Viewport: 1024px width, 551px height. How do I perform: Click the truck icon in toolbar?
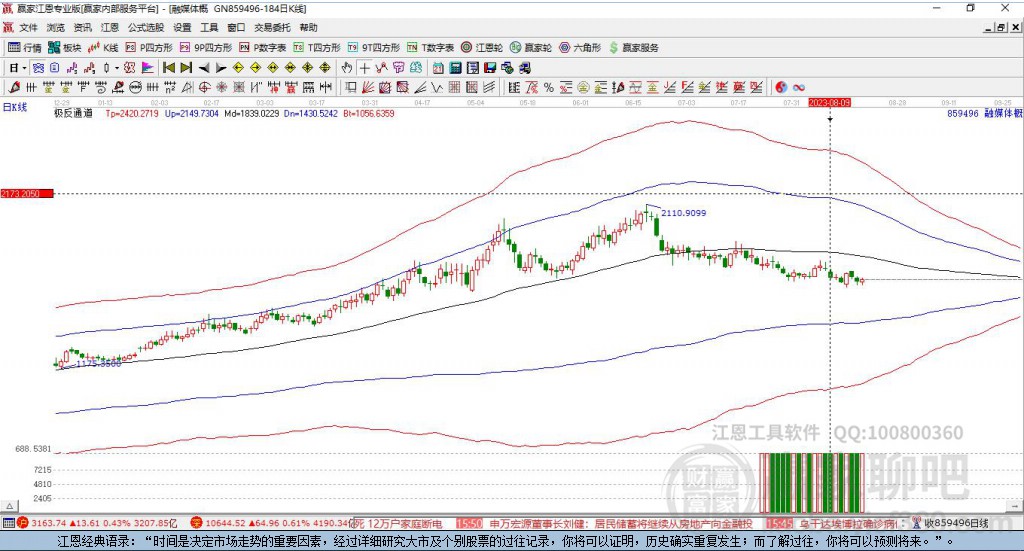click(525, 68)
